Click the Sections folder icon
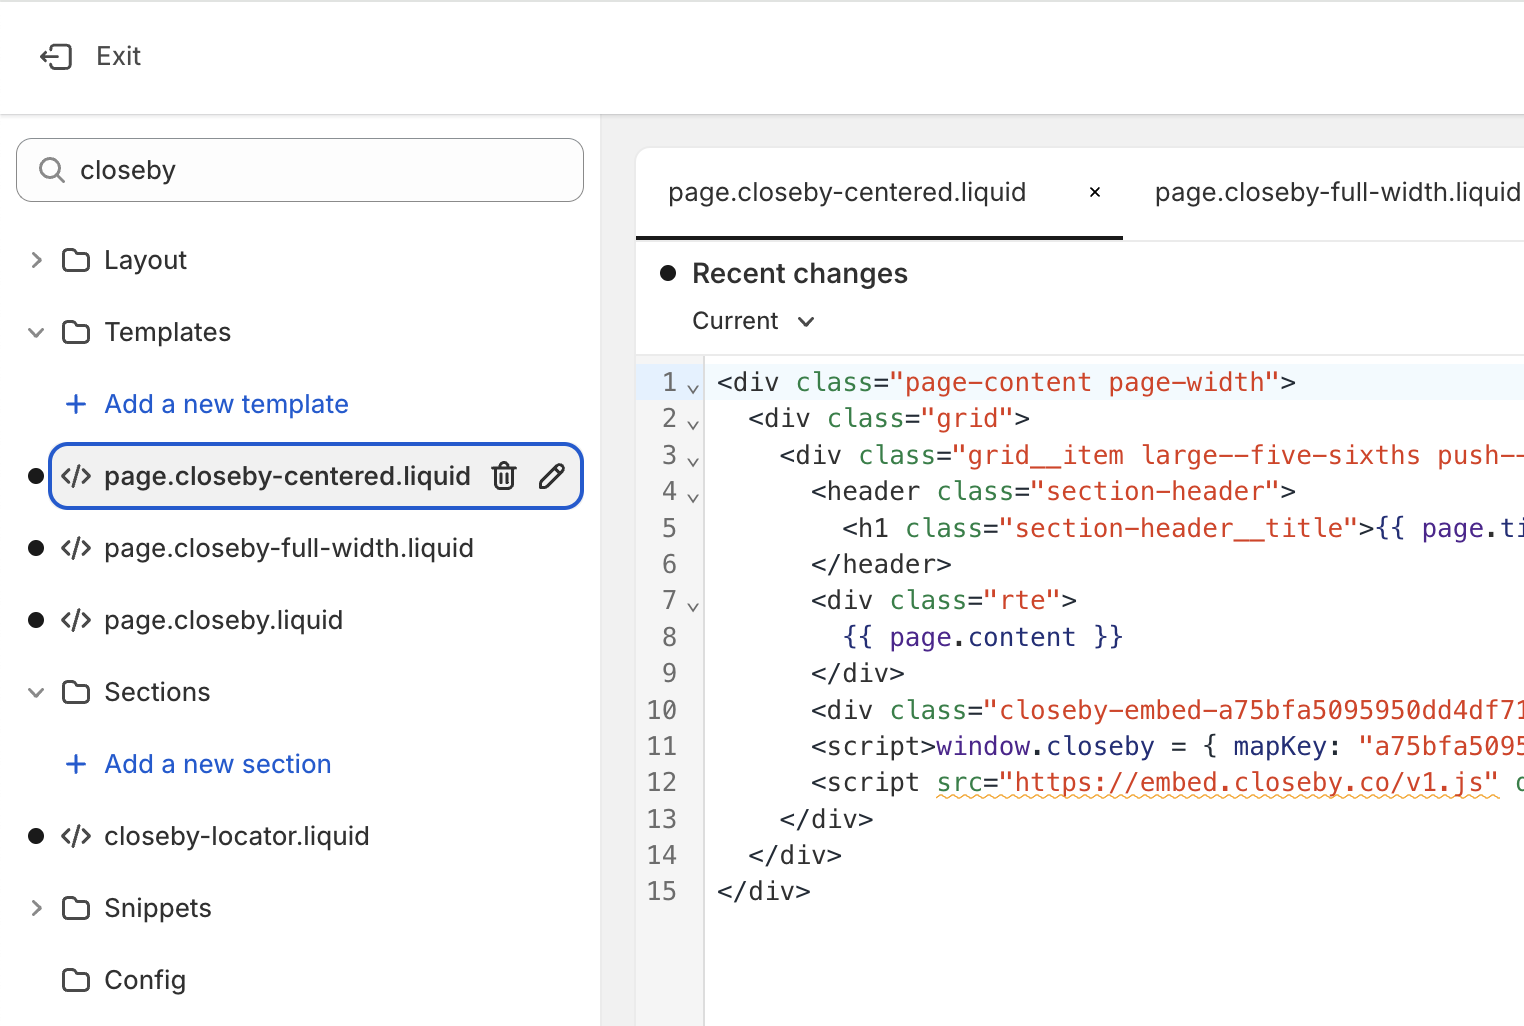 pyautogui.click(x=76, y=692)
